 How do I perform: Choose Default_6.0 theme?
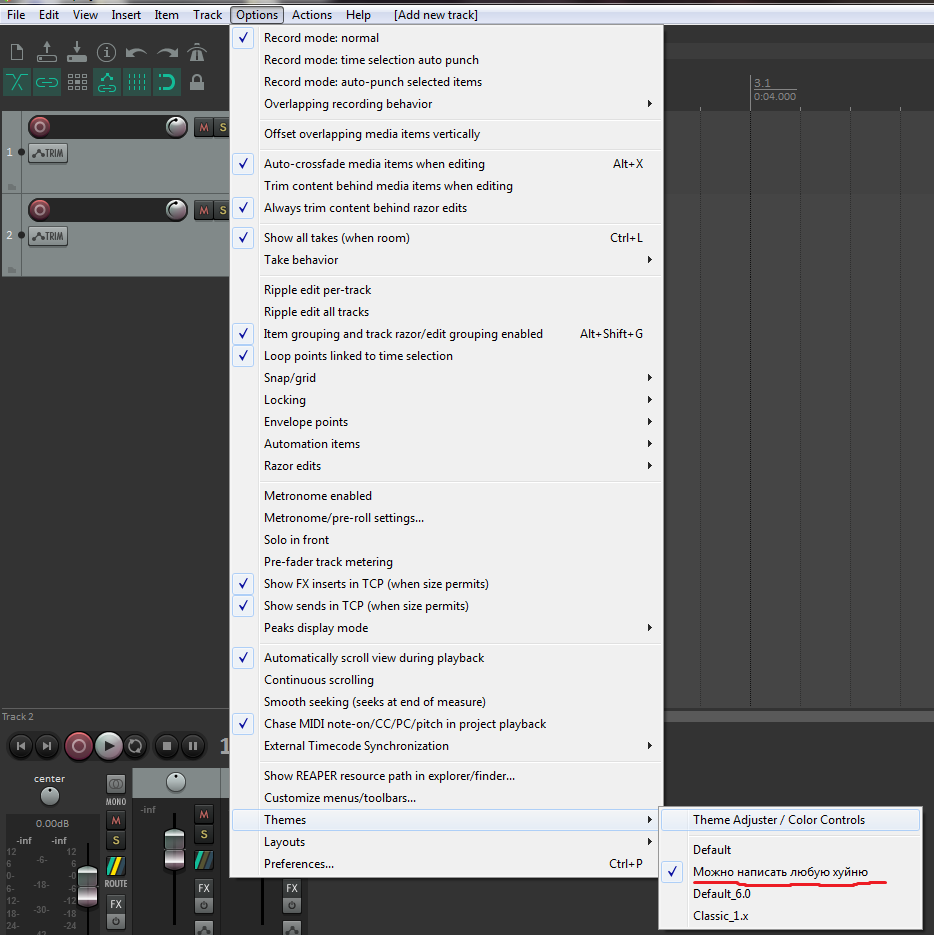(x=790, y=893)
